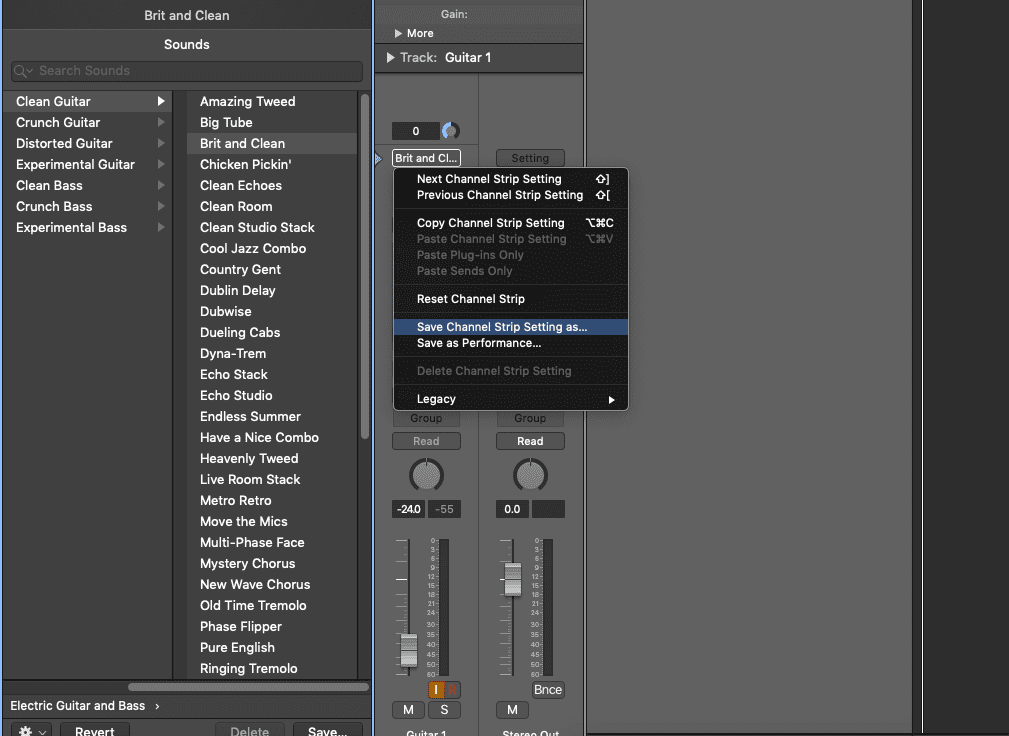Select the Echo Studio sound

click(x=272, y=396)
